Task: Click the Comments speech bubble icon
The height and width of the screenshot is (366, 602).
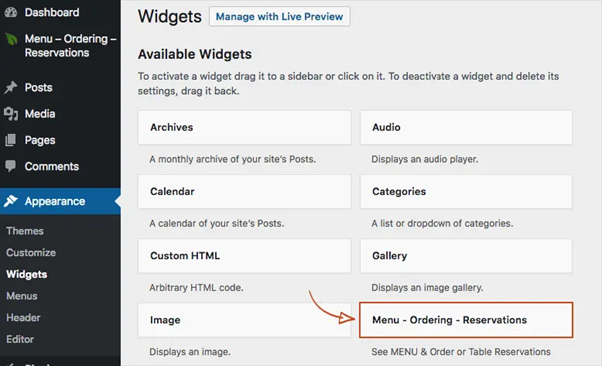Action: (x=11, y=166)
